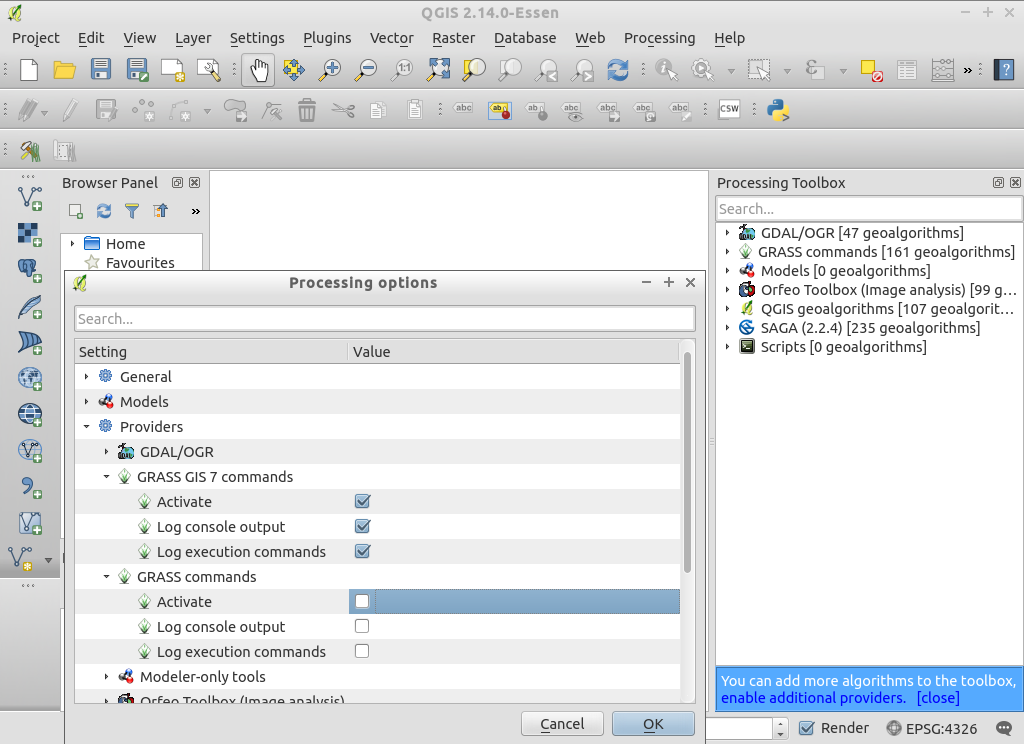
Task: Click the Add SpatiaLite Layer feather icon
Action: pos(30,306)
